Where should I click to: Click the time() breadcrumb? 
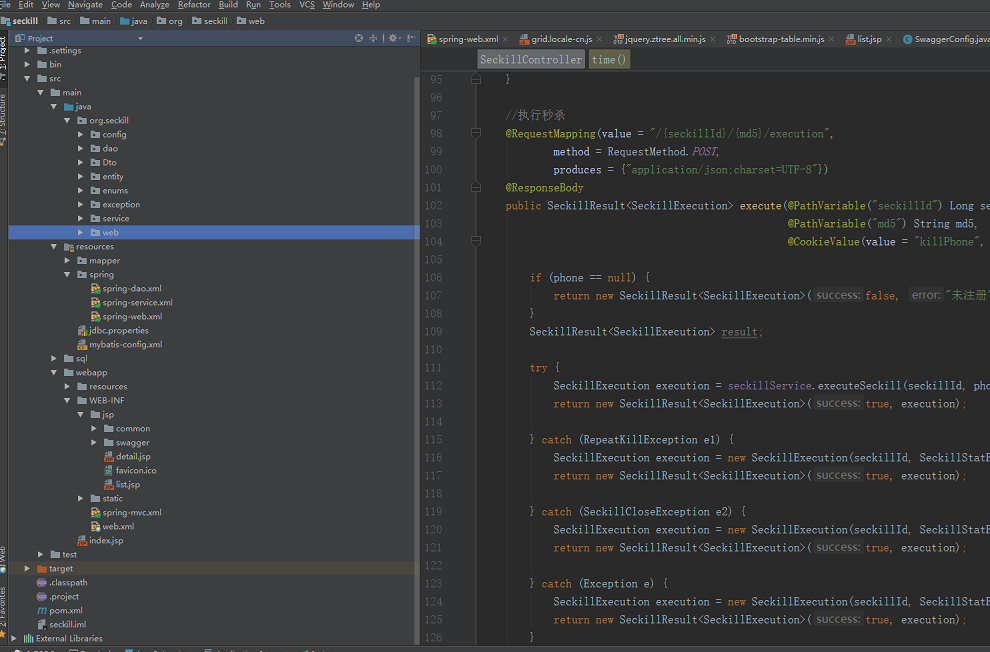pyautogui.click(x=609, y=60)
